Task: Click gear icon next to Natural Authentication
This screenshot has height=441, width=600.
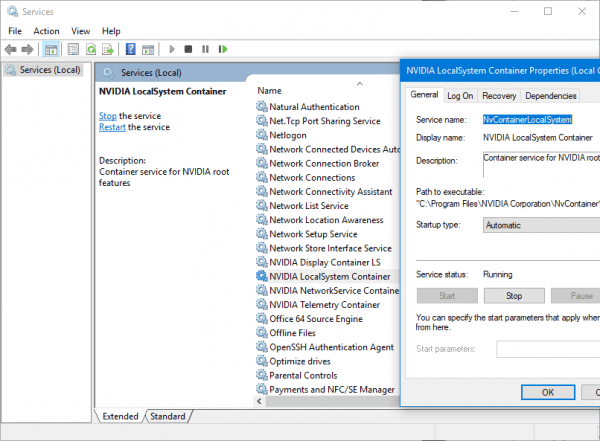Action: (x=262, y=106)
